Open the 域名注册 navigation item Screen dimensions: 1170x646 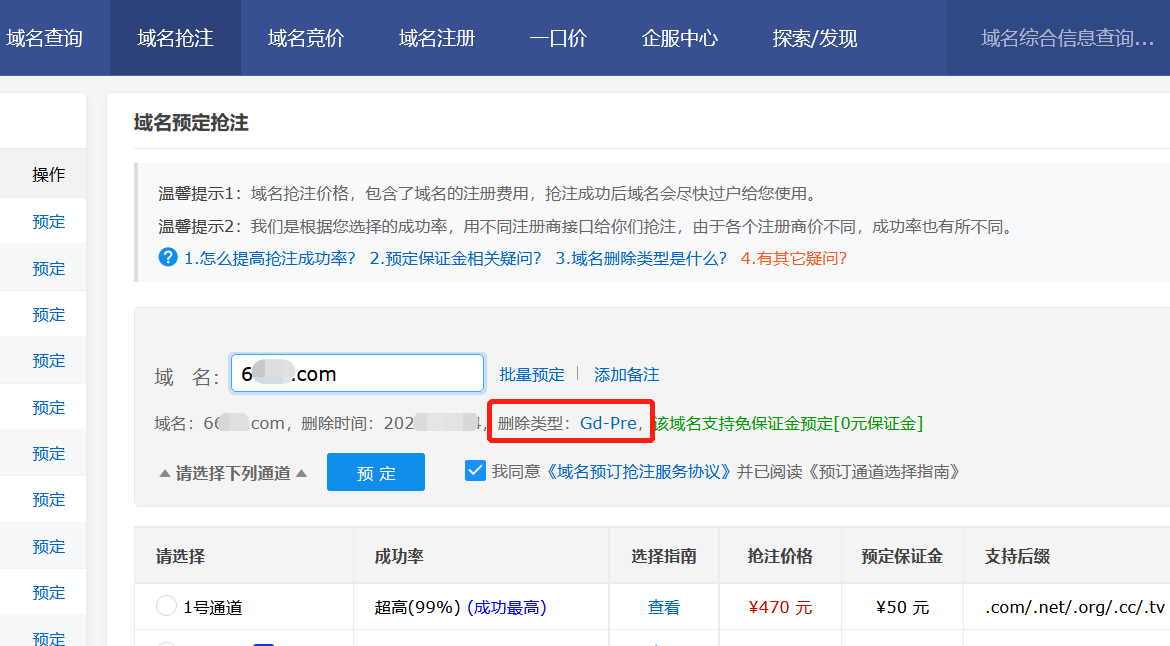pos(437,38)
